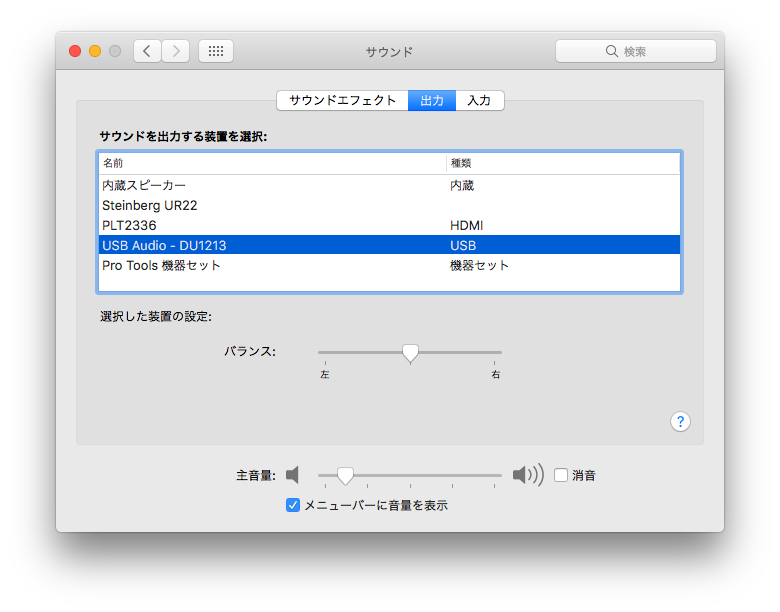Click the 機器セット type cell

click(480, 265)
